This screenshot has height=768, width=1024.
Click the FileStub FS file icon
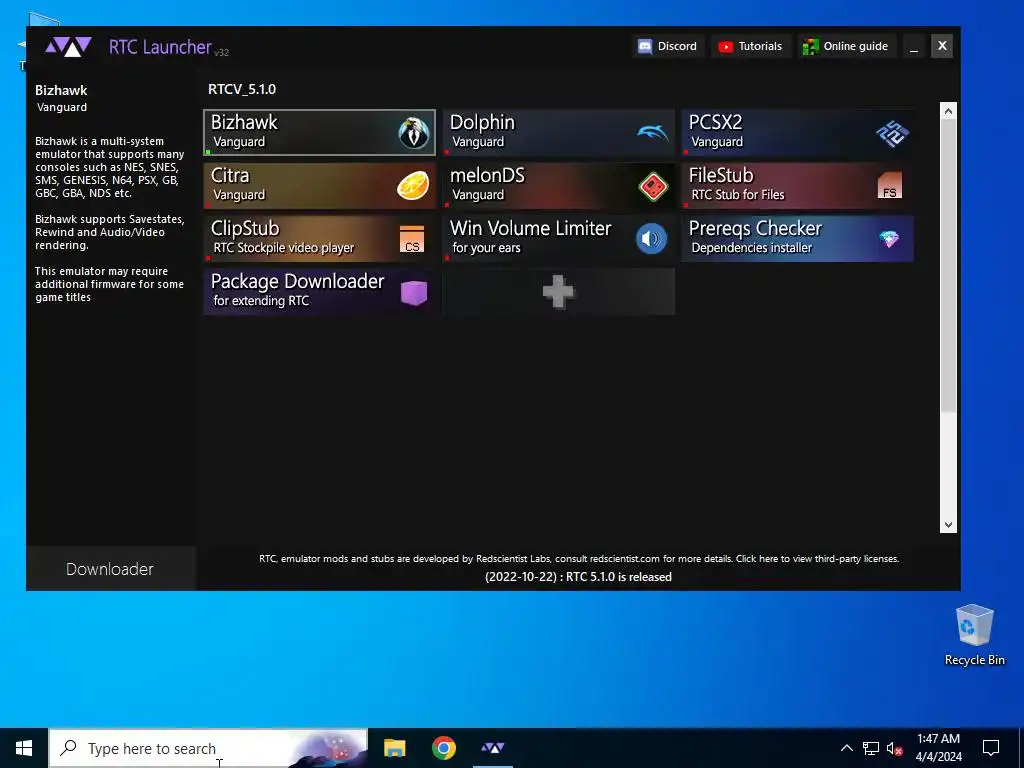889,185
